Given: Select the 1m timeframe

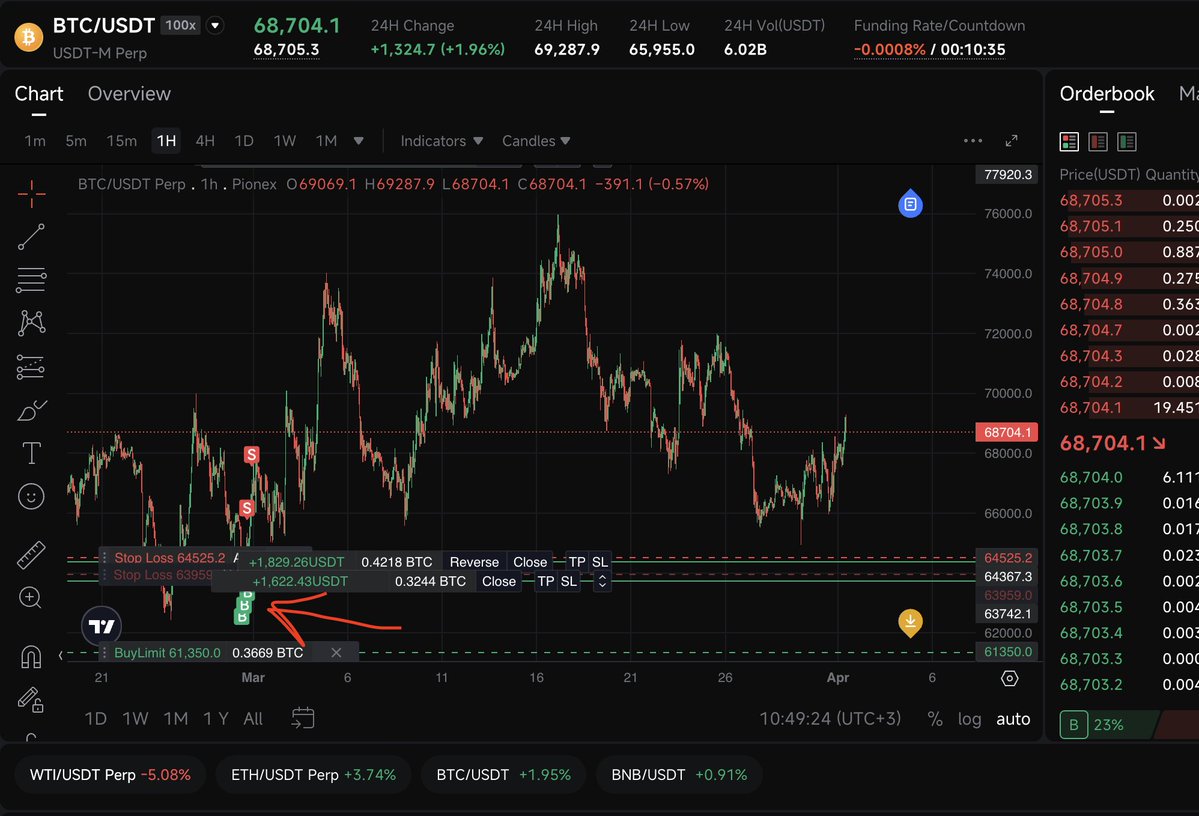Looking at the screenshot, I should coord(35,141).
